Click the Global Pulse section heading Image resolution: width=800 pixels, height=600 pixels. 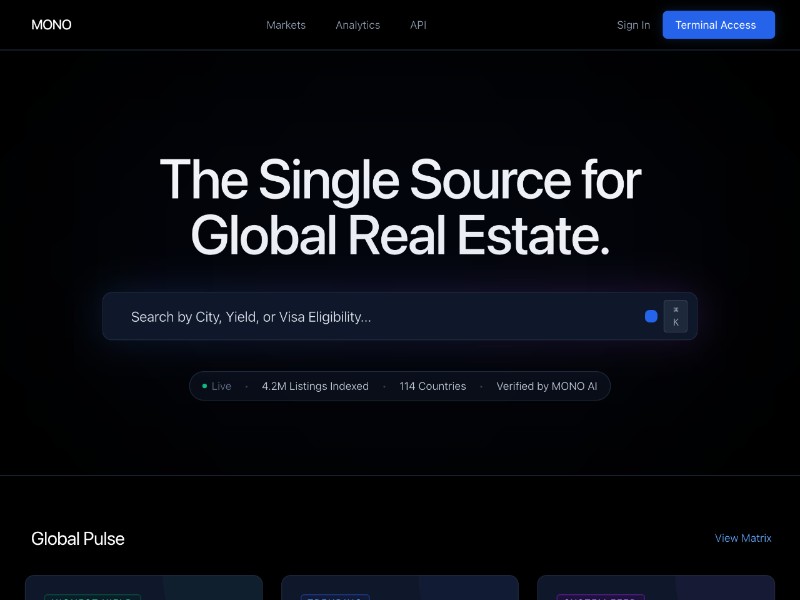(78, 539)
